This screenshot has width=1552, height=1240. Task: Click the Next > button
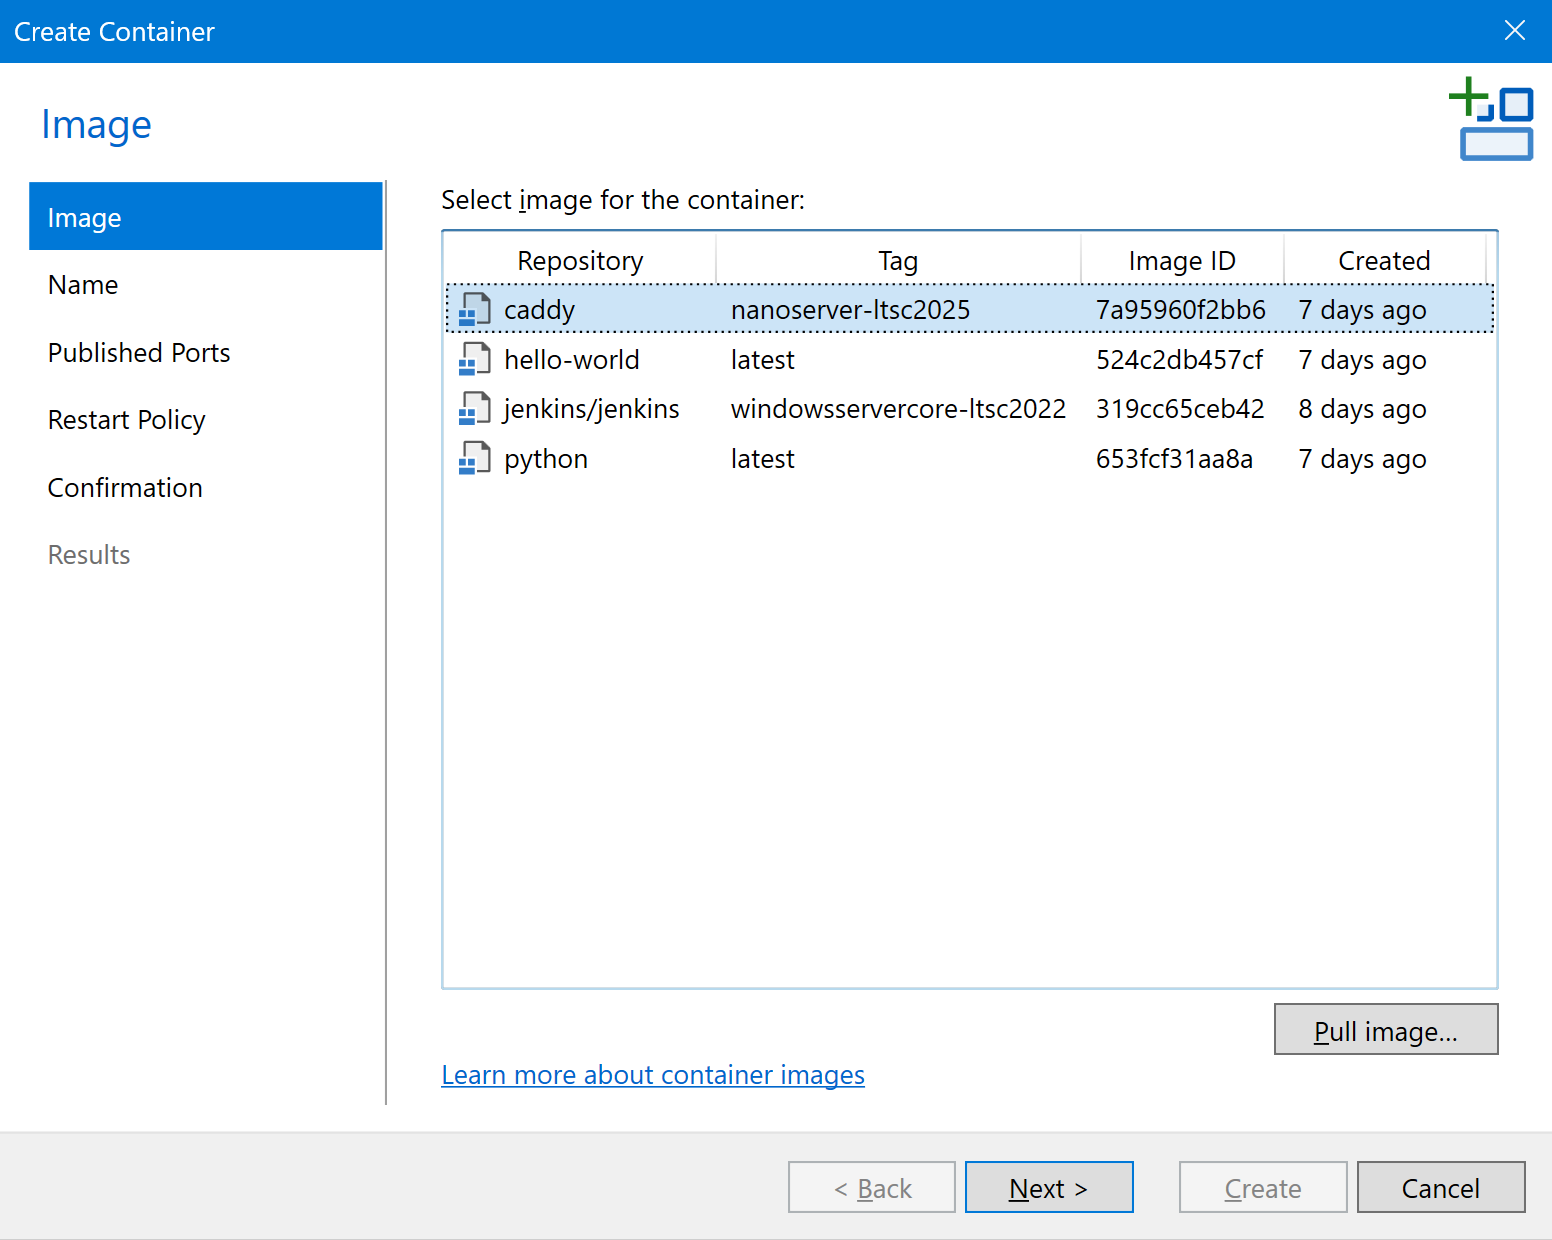1048,1188
